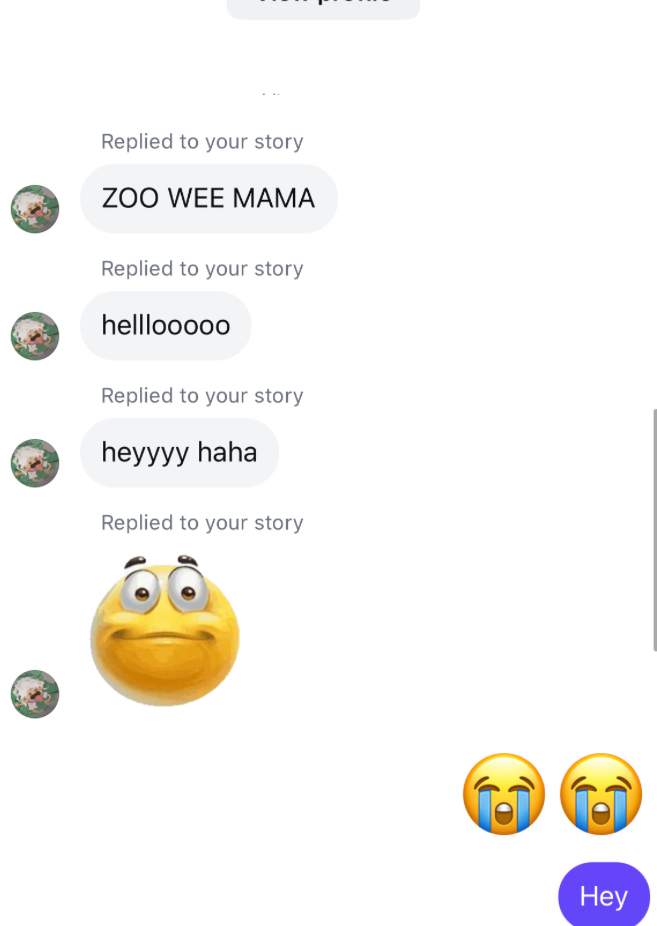Open story reply label above heyyyy haha
This screenshot has width=657, height=926.
(x=202, y=396)
